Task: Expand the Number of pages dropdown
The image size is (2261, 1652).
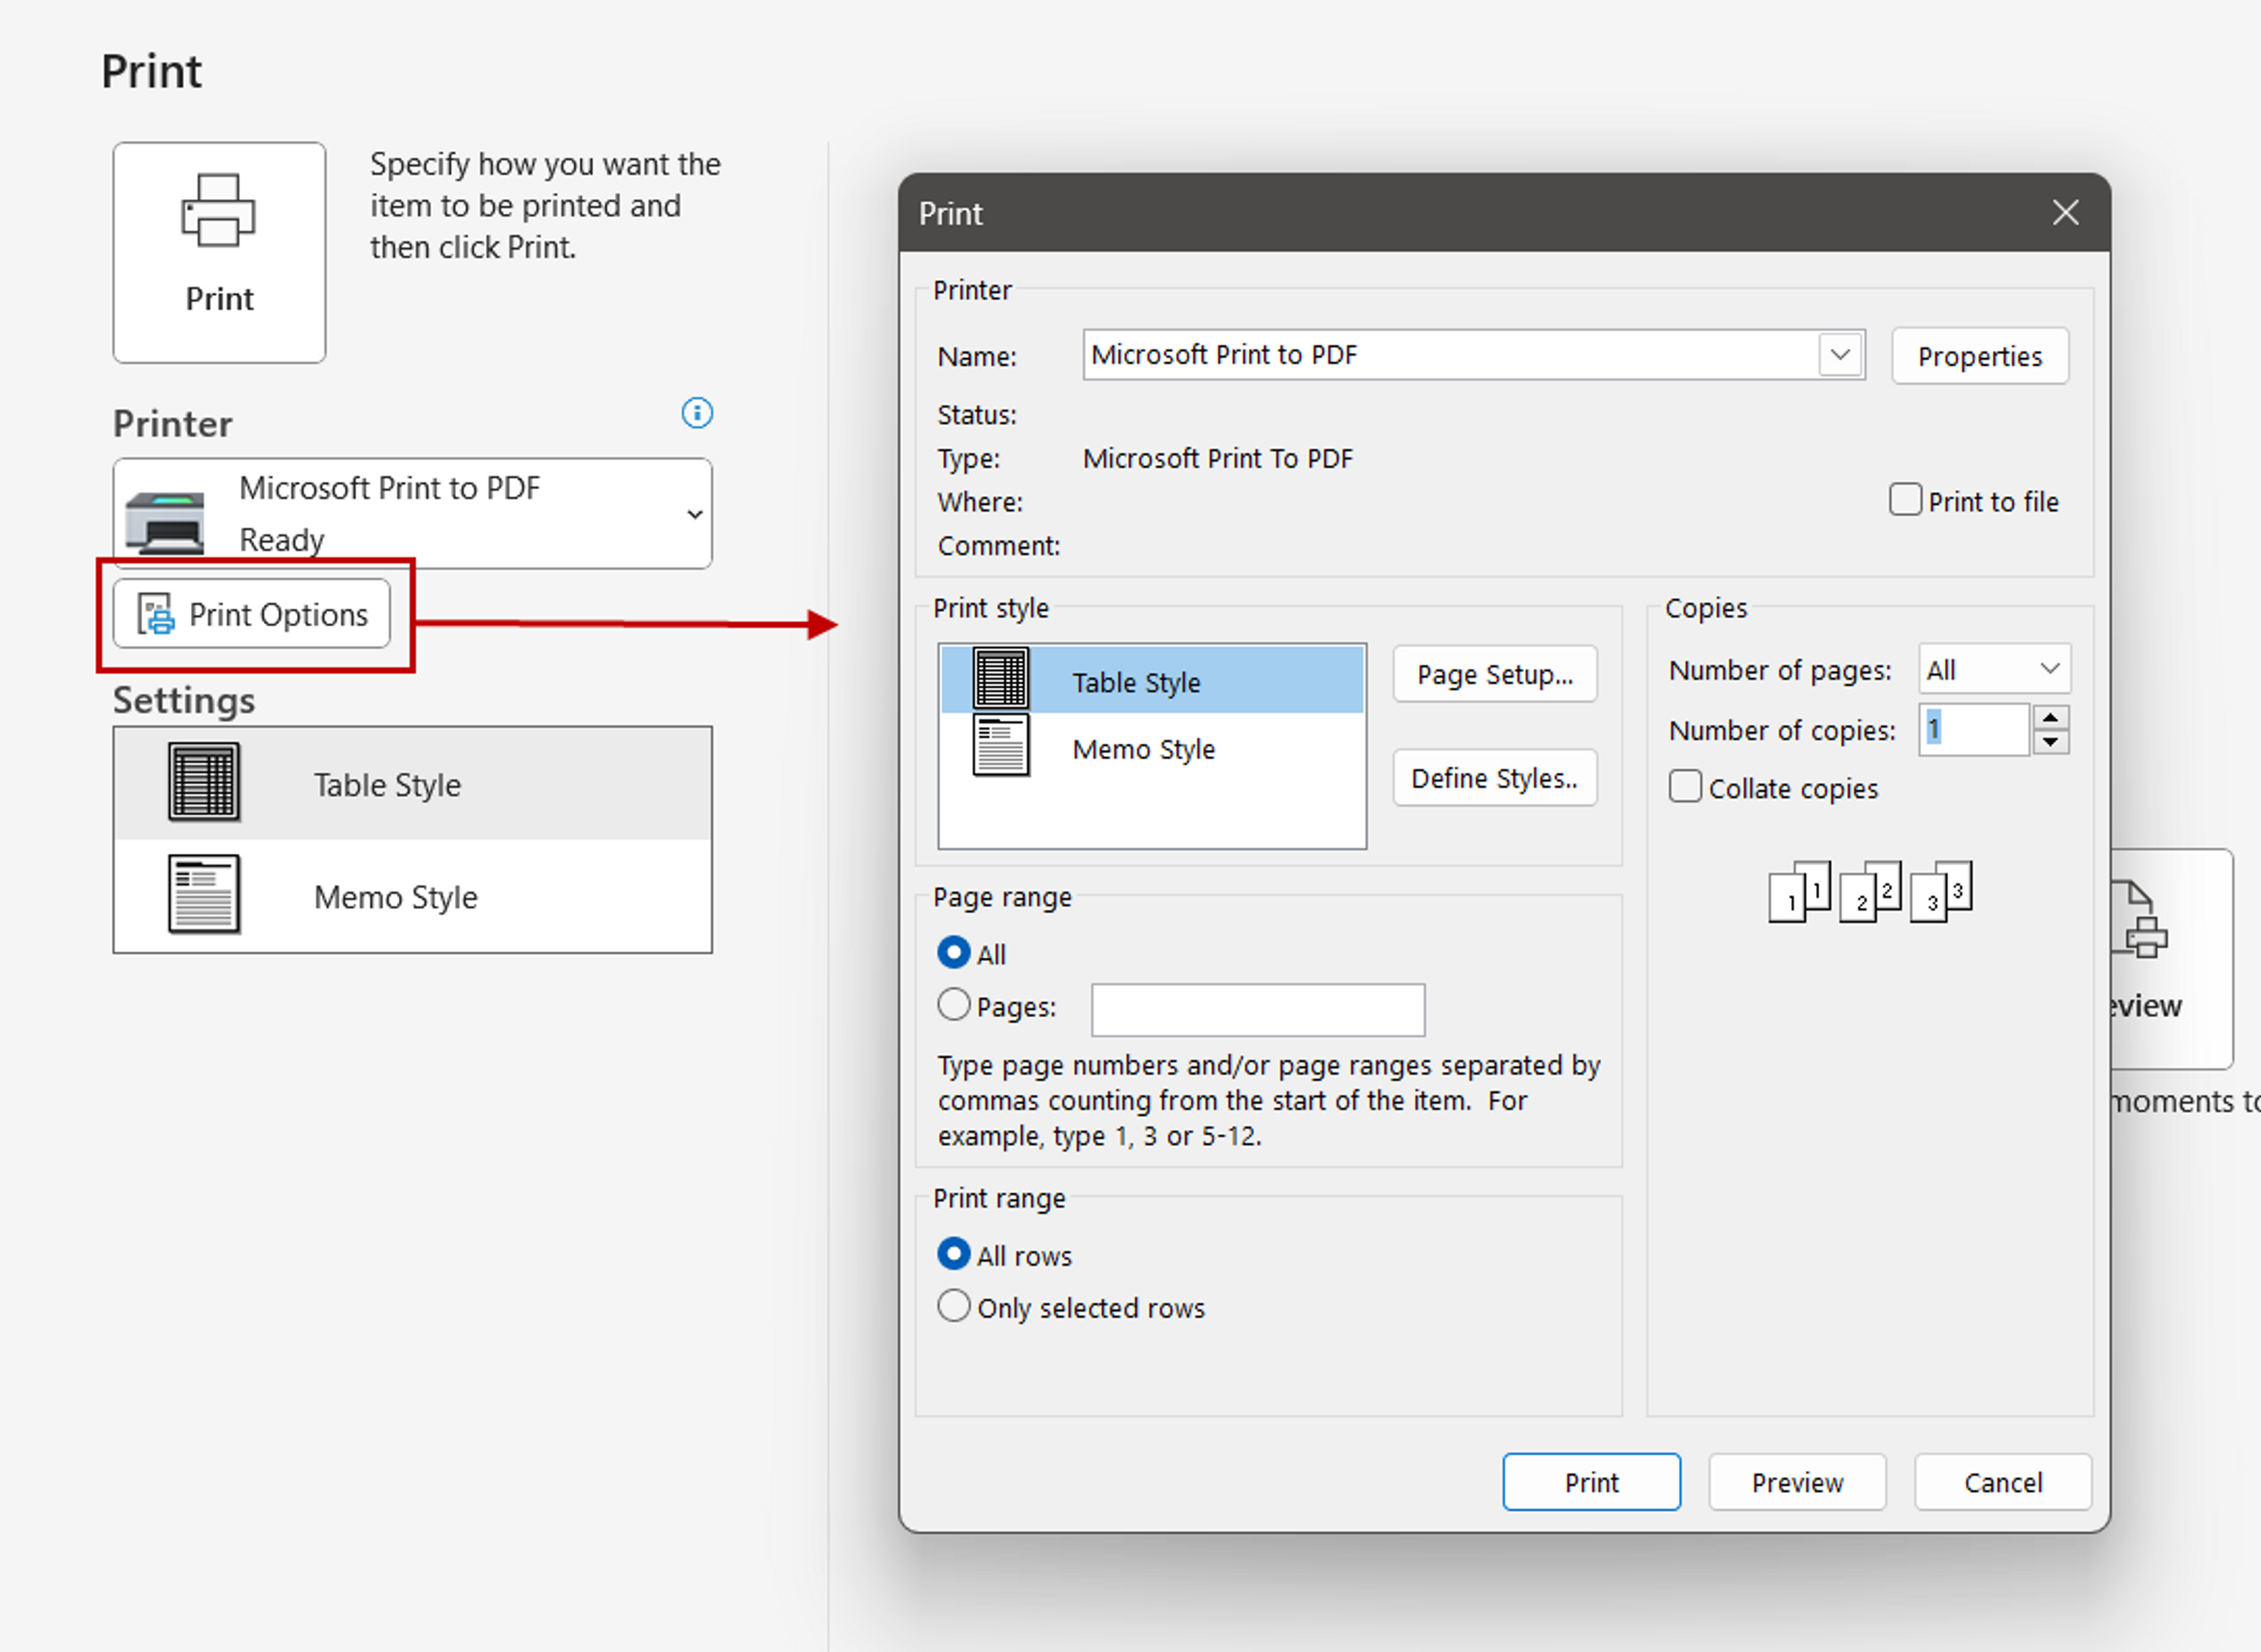Action: [2049, 669]
